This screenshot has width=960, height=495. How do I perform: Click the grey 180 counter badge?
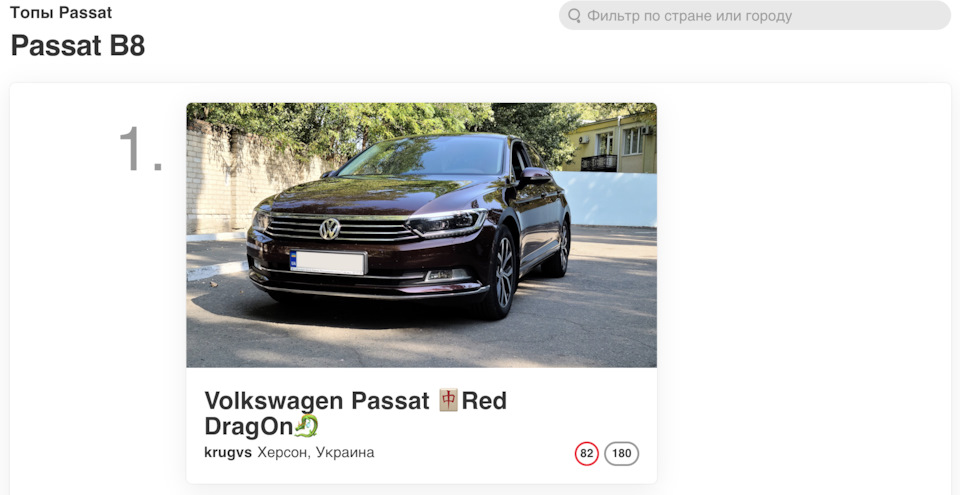621,454
